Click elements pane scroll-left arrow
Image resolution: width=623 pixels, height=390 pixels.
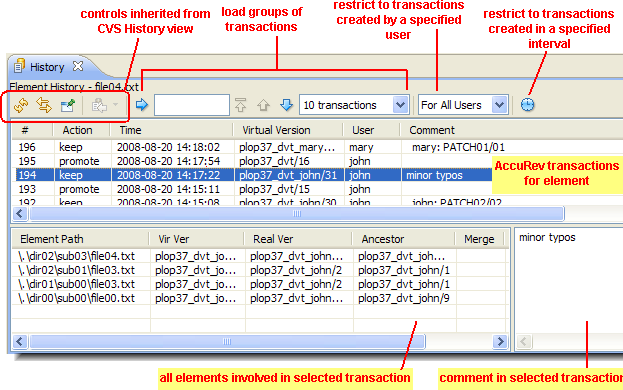[19, 342]
